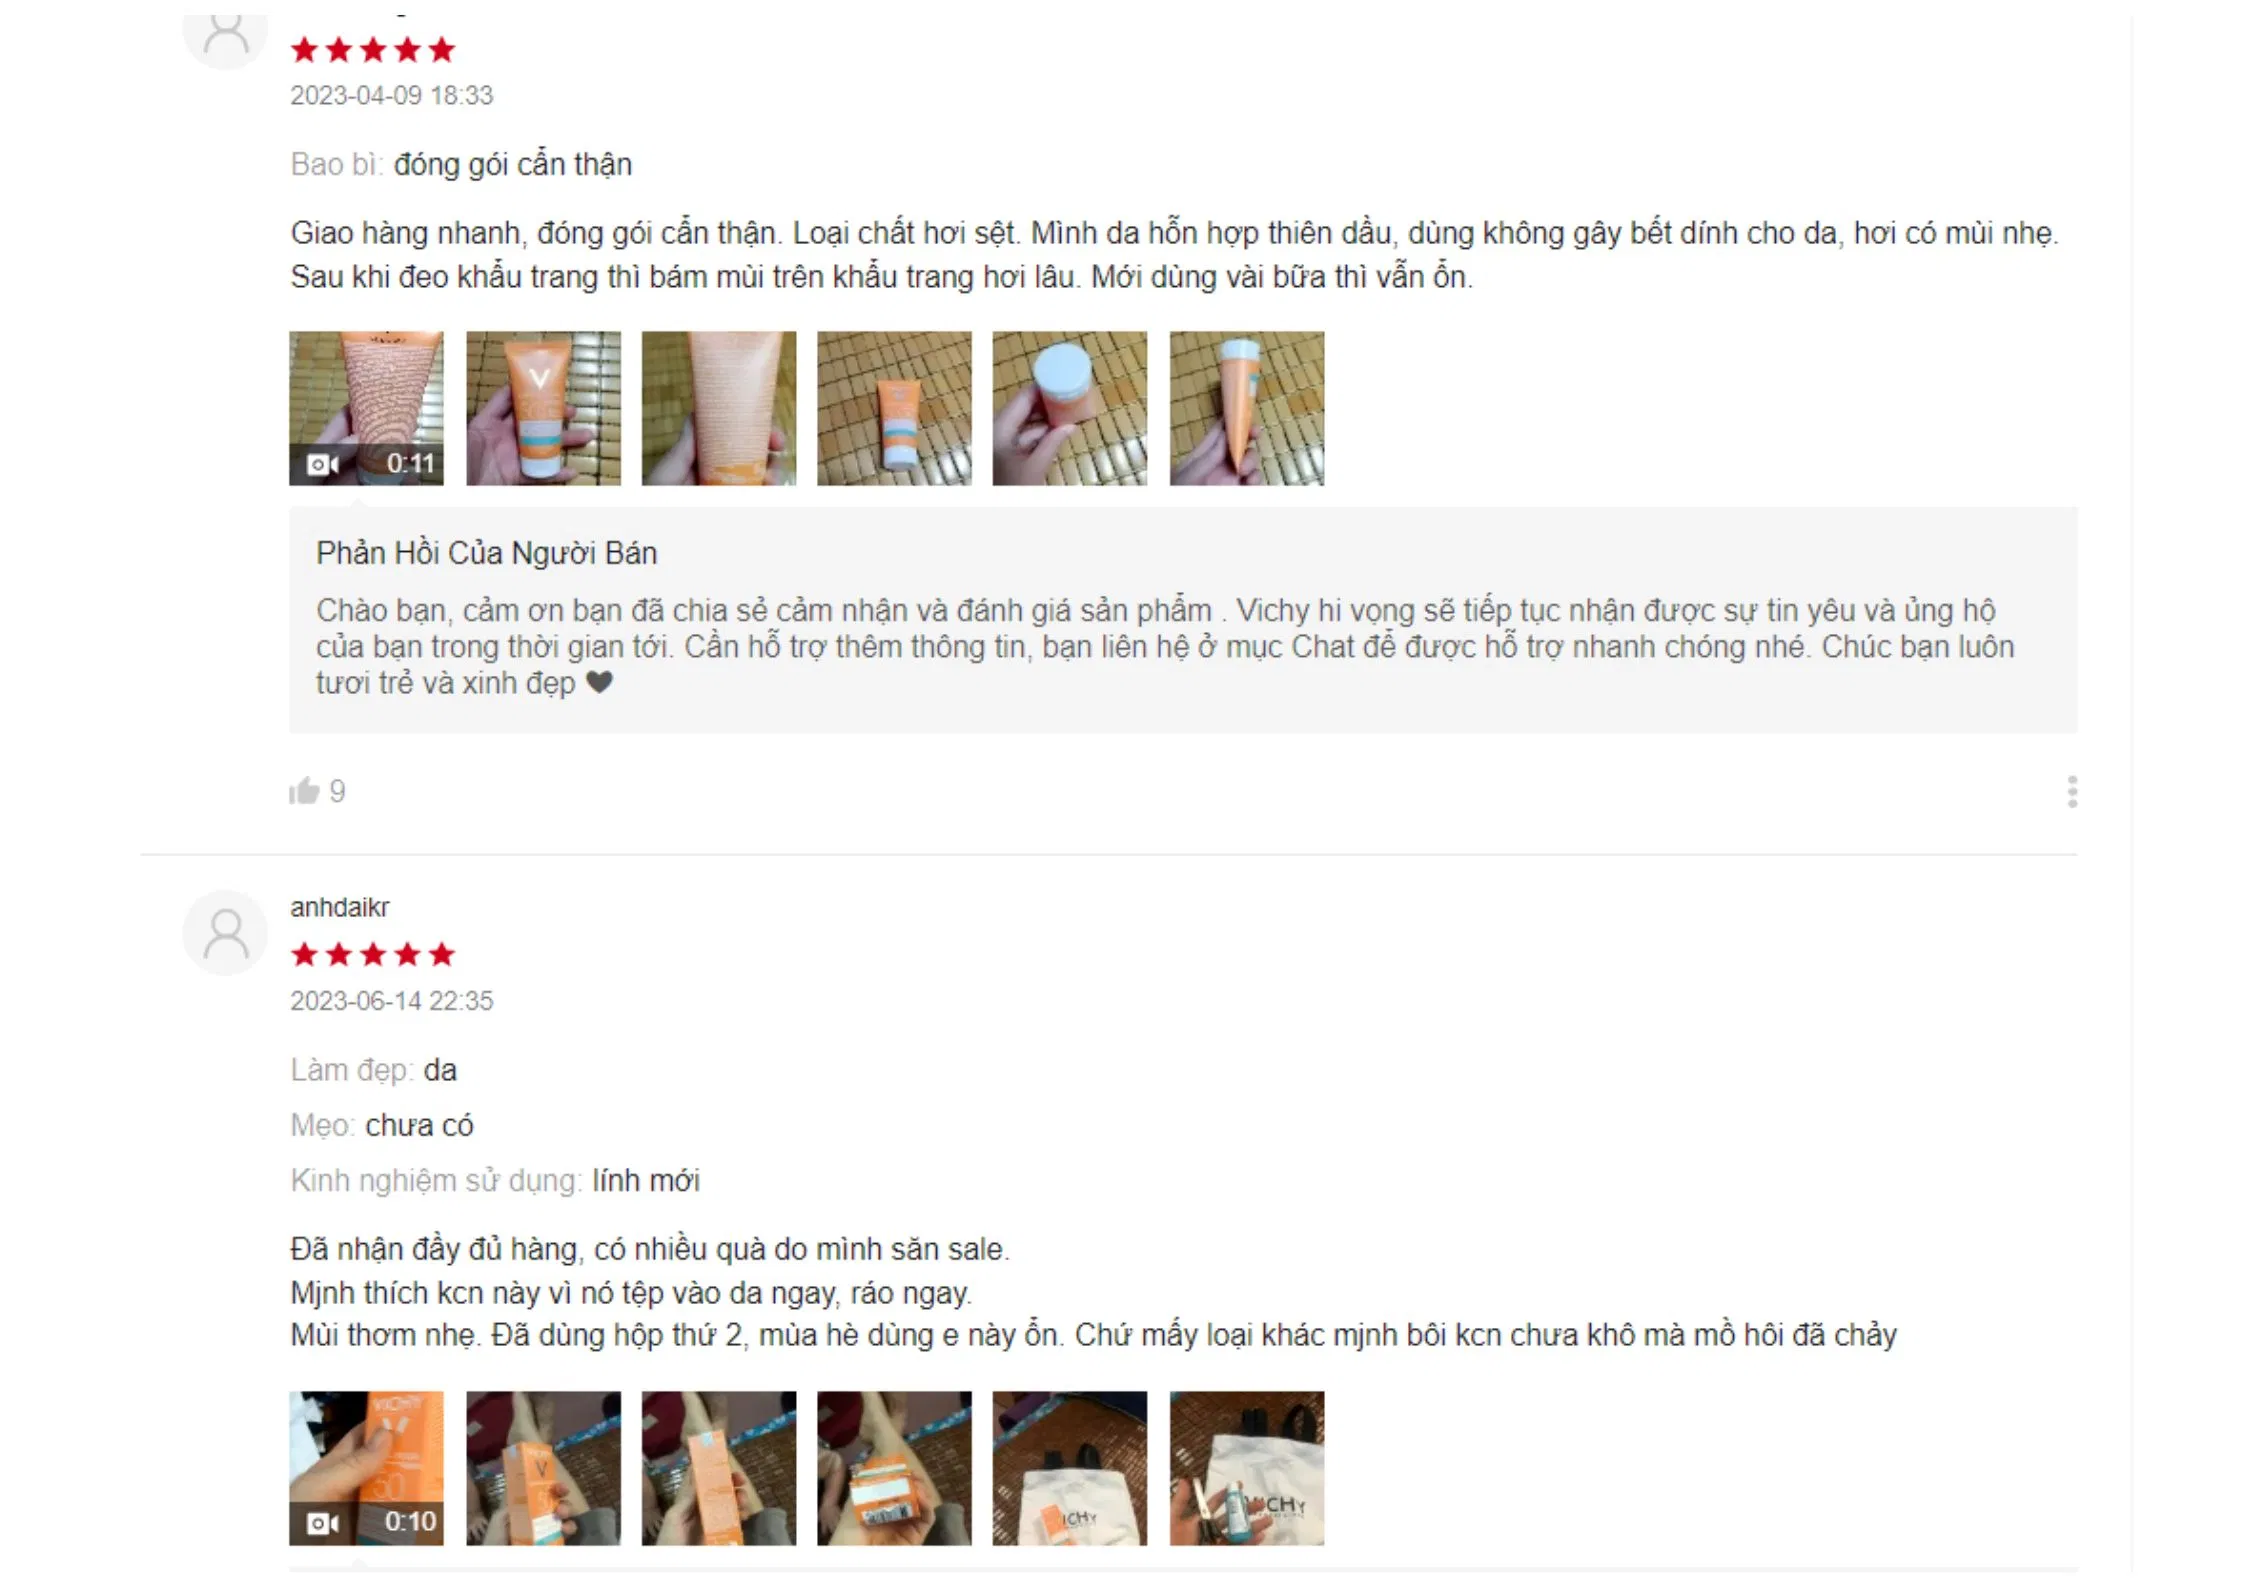The height and width of the screenshot is (1587, 2245).
Task: Open the photo of the tube held cone-shaped
Action: coord(1247,408)
